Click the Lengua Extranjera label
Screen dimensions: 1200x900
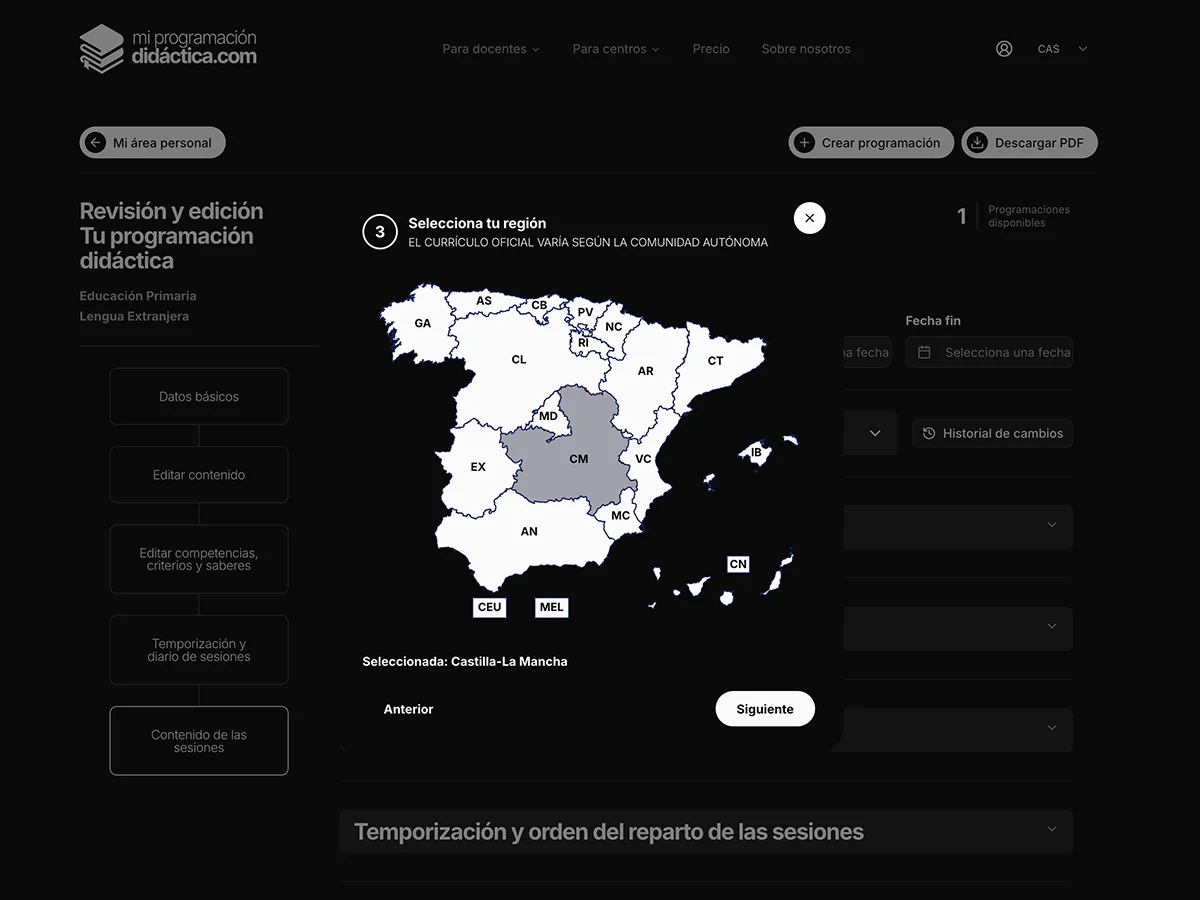click(x=134, y=316)
